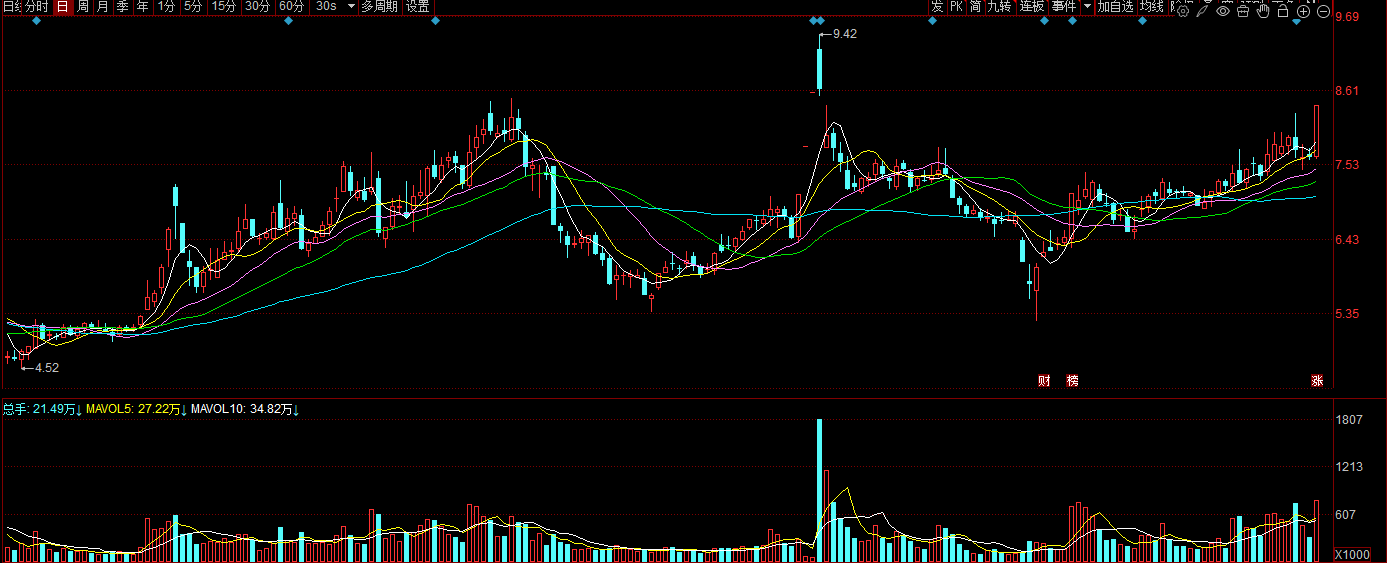
Task: Click the 4.52 low price label
Action: tap(47, 367)
